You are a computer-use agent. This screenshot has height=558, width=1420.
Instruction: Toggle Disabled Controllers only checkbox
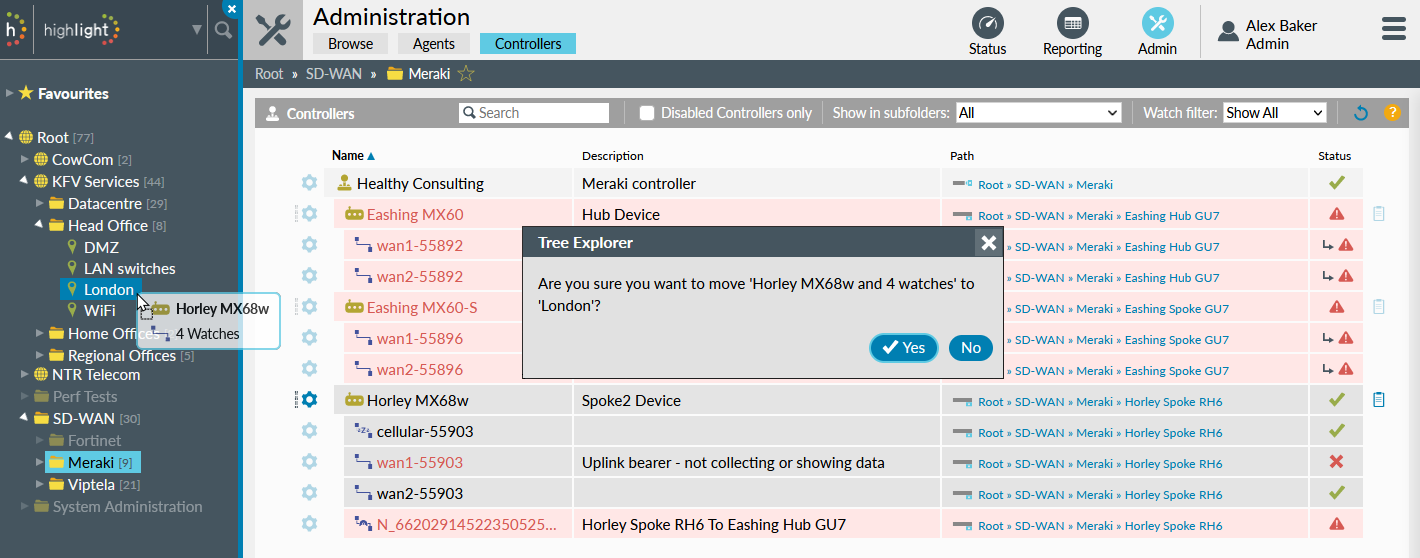pos(647,113)
